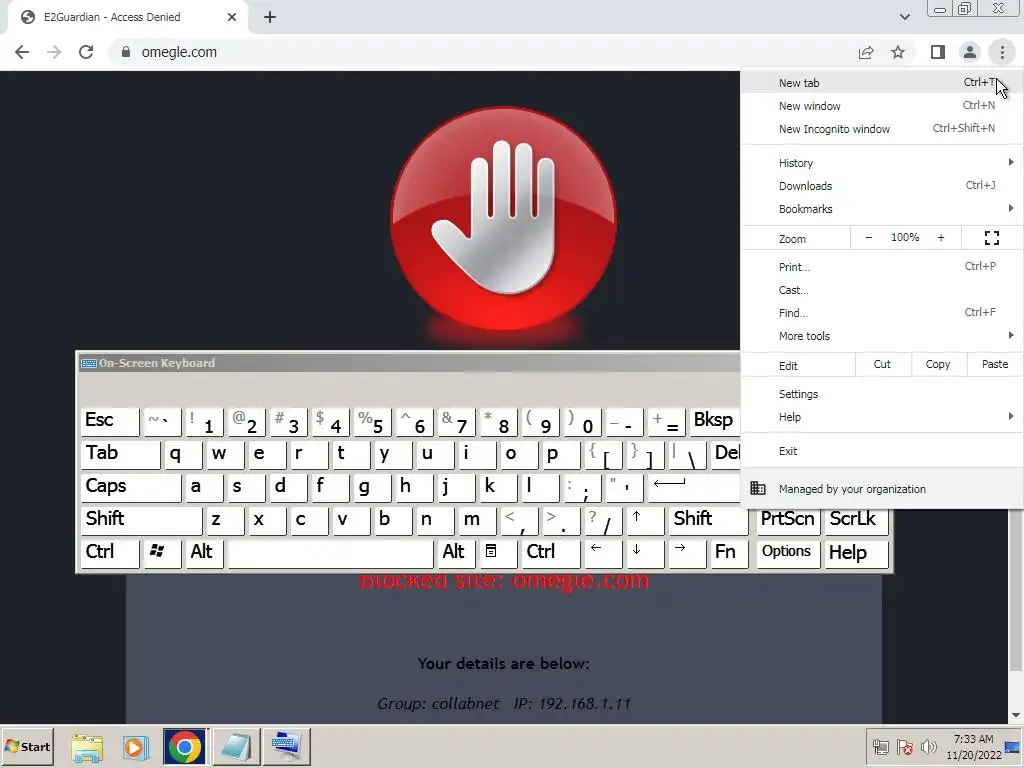Expand the More tools submenu
The image size is (1024, 768).
click(x=882, y=336)
